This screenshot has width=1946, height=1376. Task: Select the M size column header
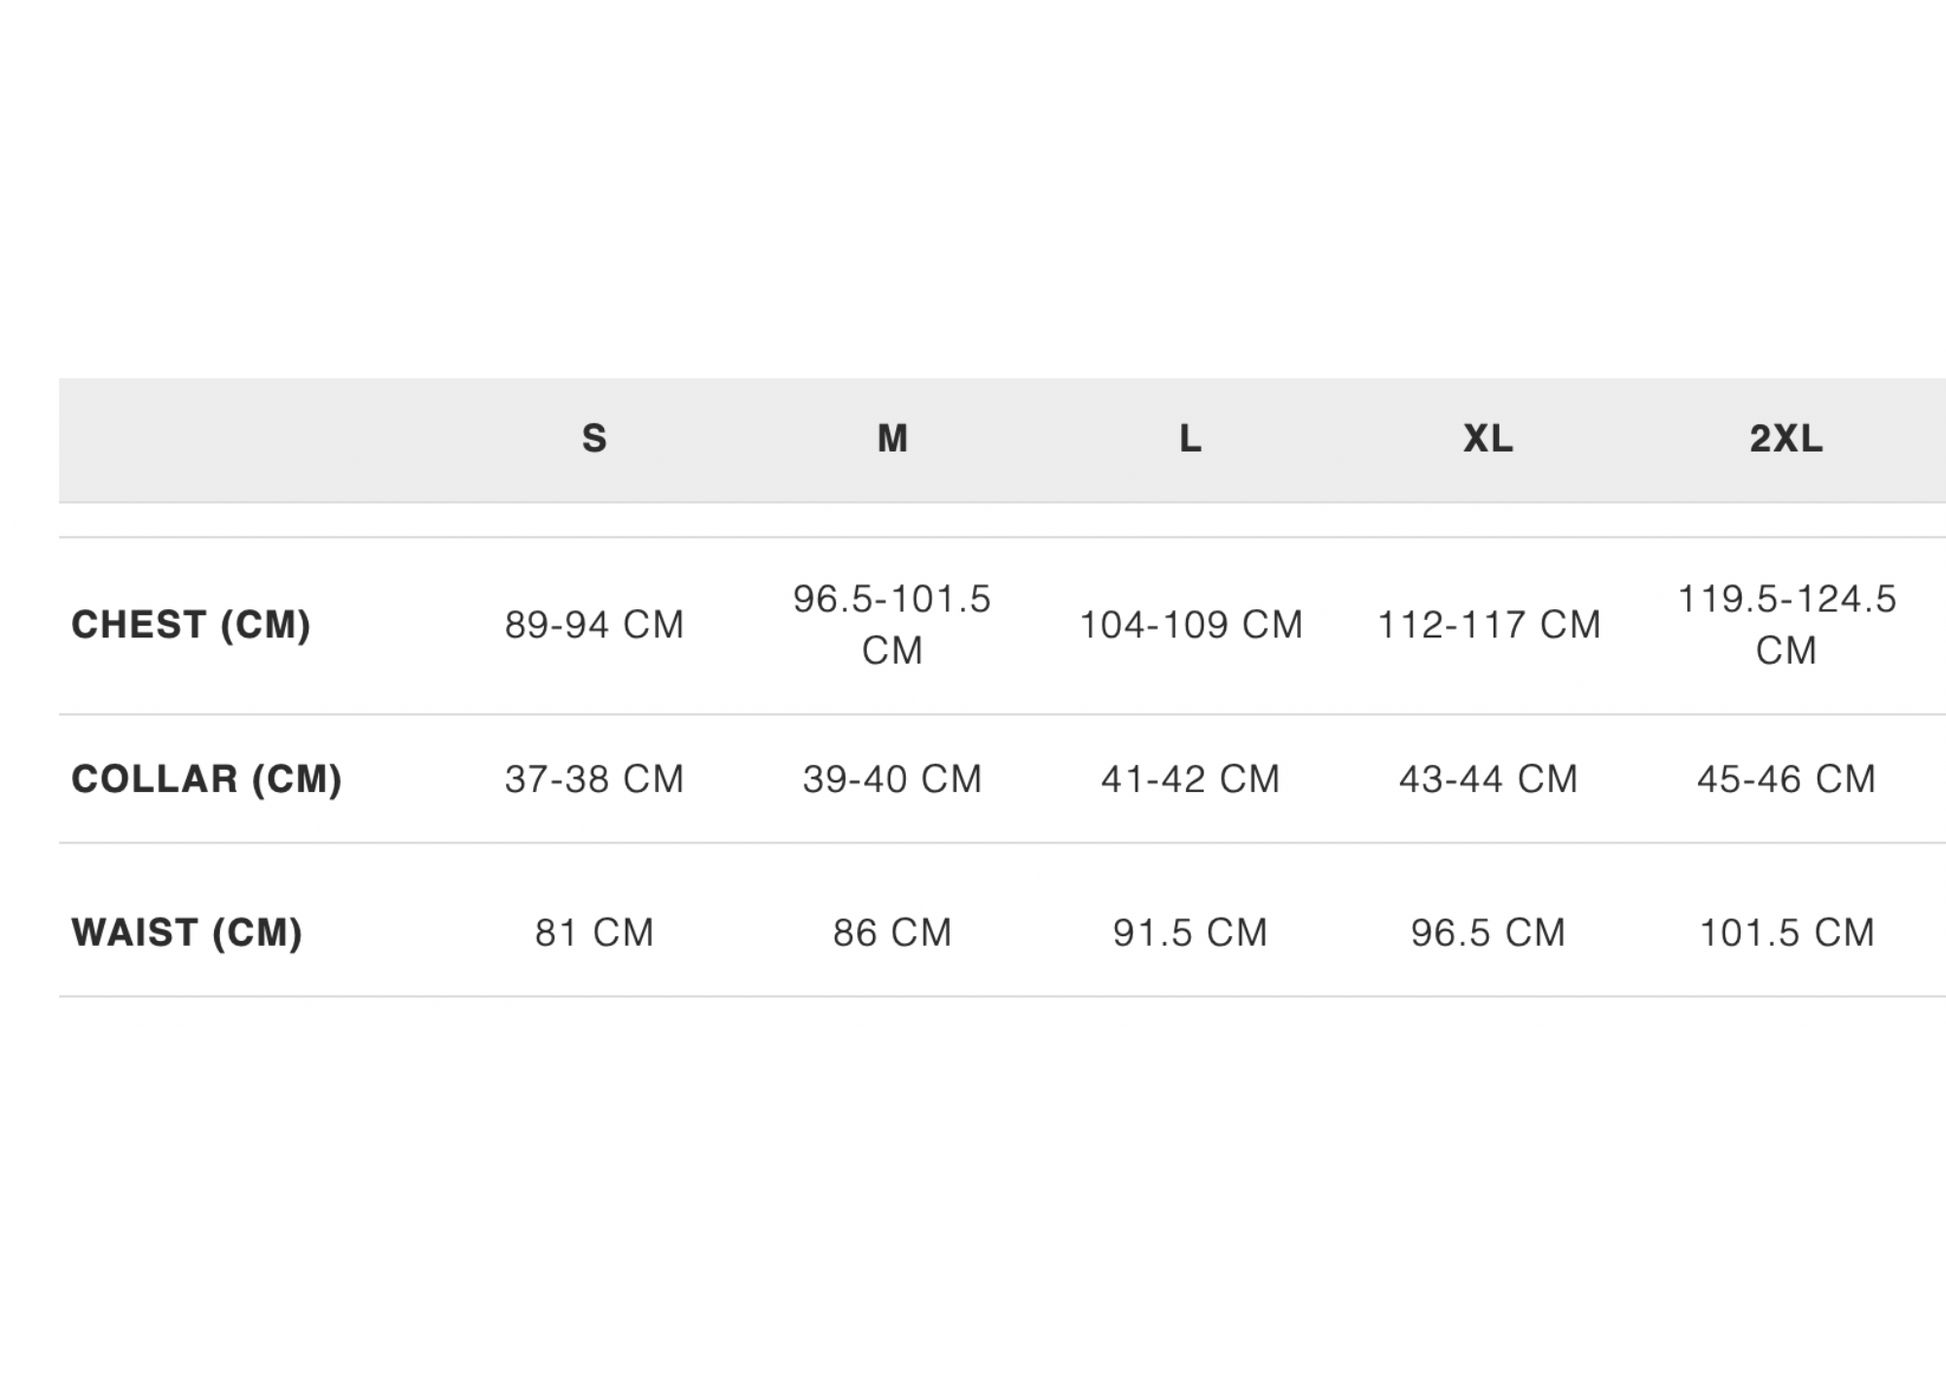tap(892, 439)
